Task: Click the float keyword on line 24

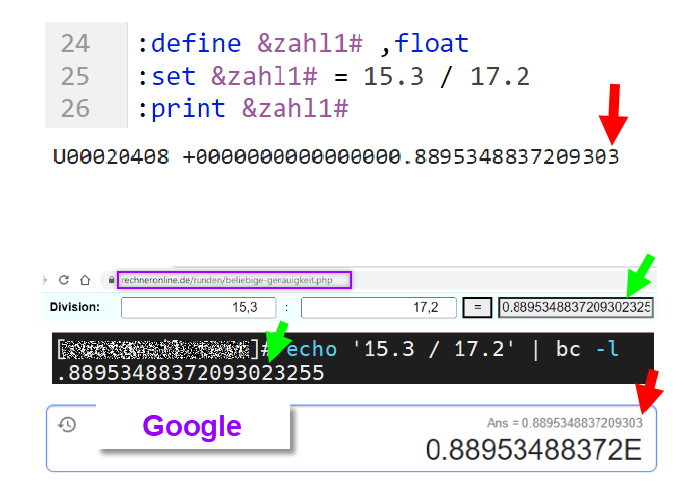Action: pos(431,43)
